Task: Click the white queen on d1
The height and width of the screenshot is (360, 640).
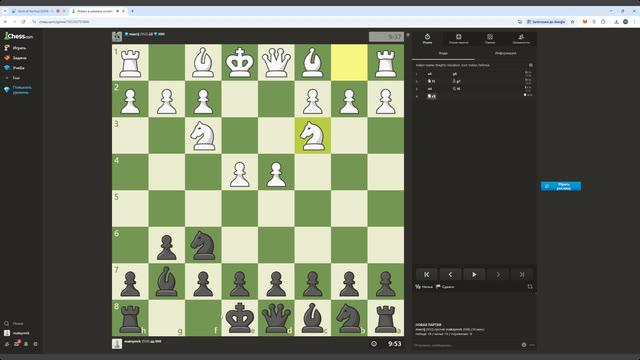Action: [276, 62]
